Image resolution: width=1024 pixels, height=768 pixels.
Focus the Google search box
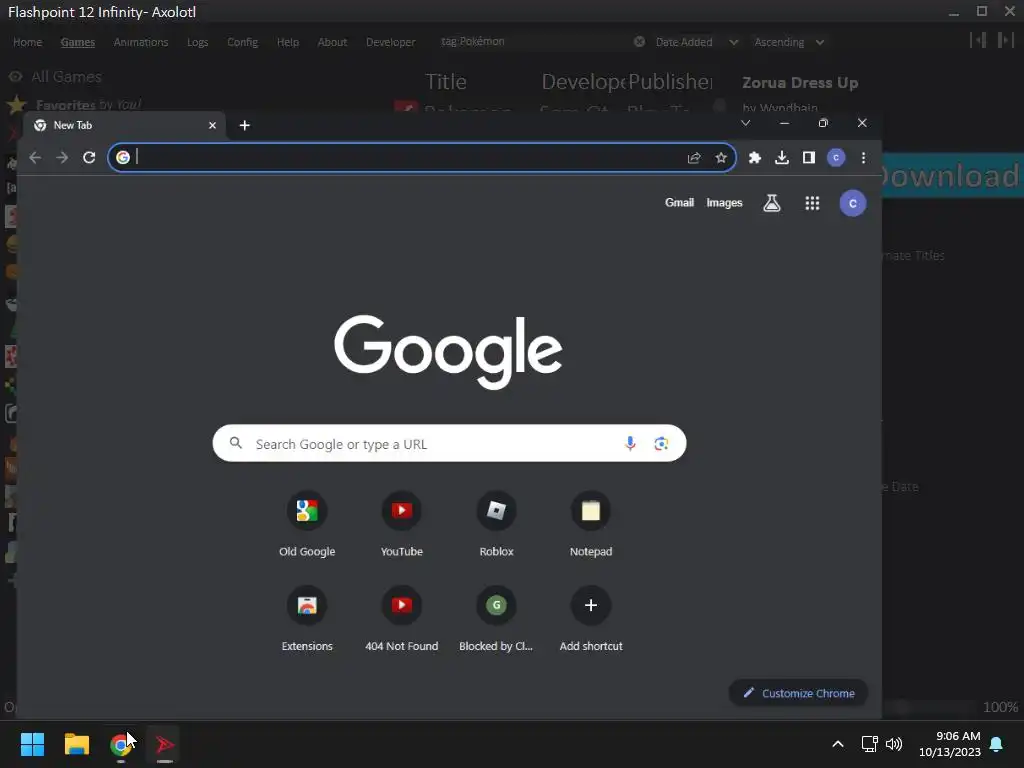(449, 443)
